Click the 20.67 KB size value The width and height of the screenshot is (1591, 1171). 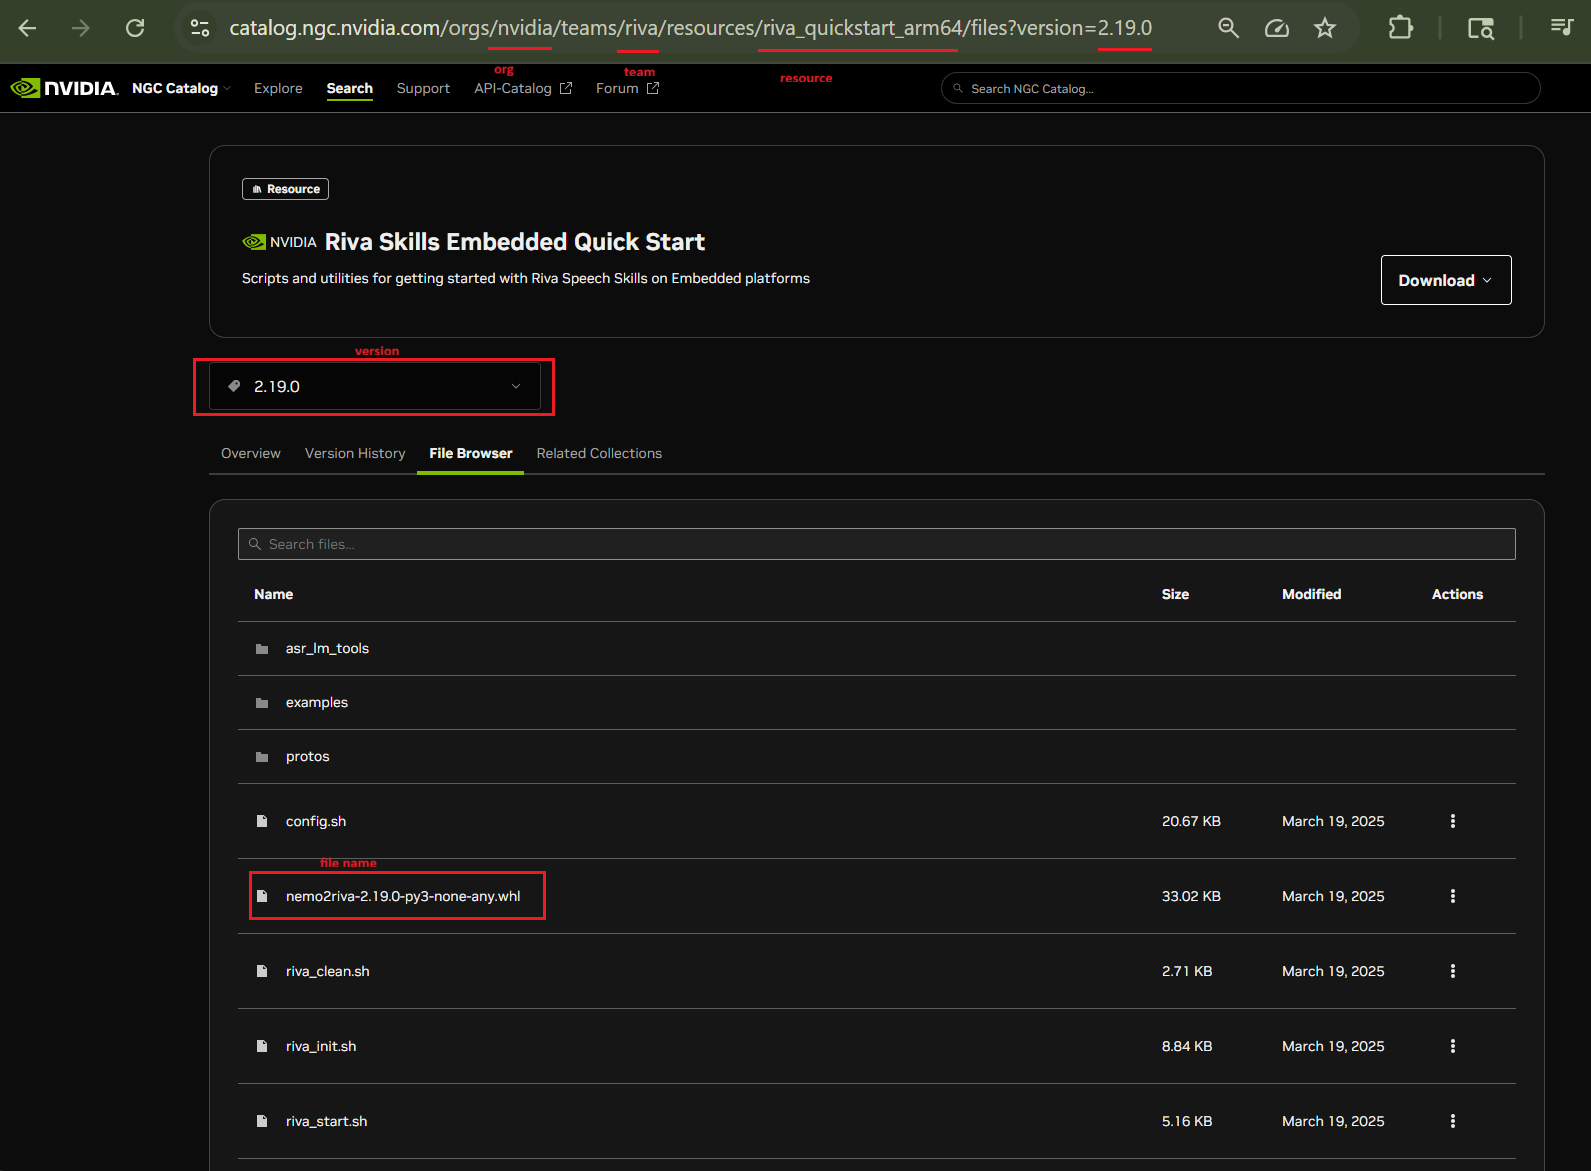click(1191, 821)
